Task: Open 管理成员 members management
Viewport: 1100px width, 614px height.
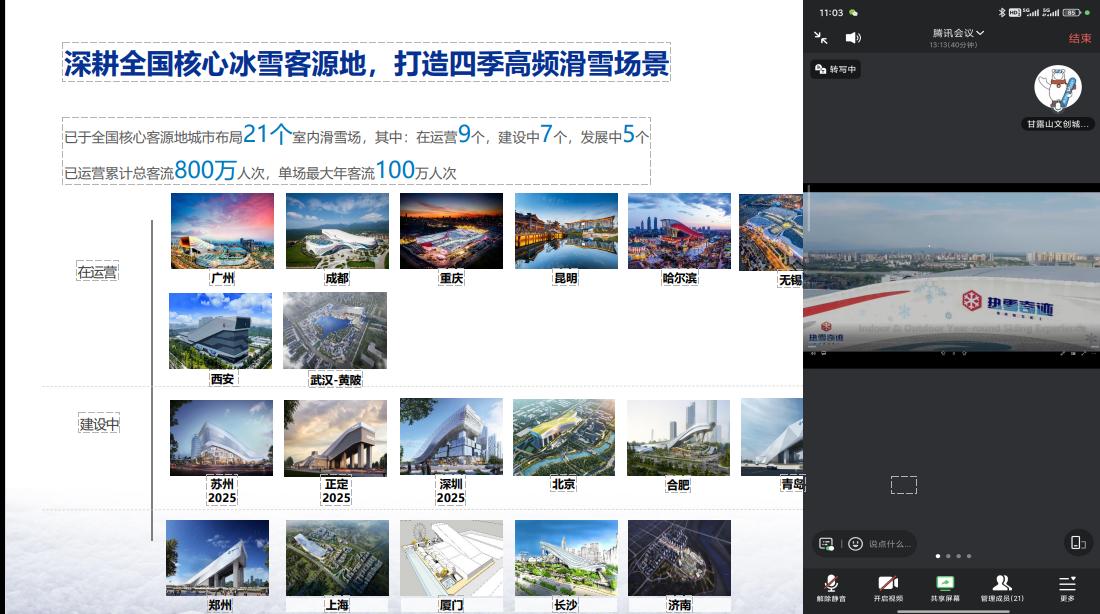Action: 1002,588
